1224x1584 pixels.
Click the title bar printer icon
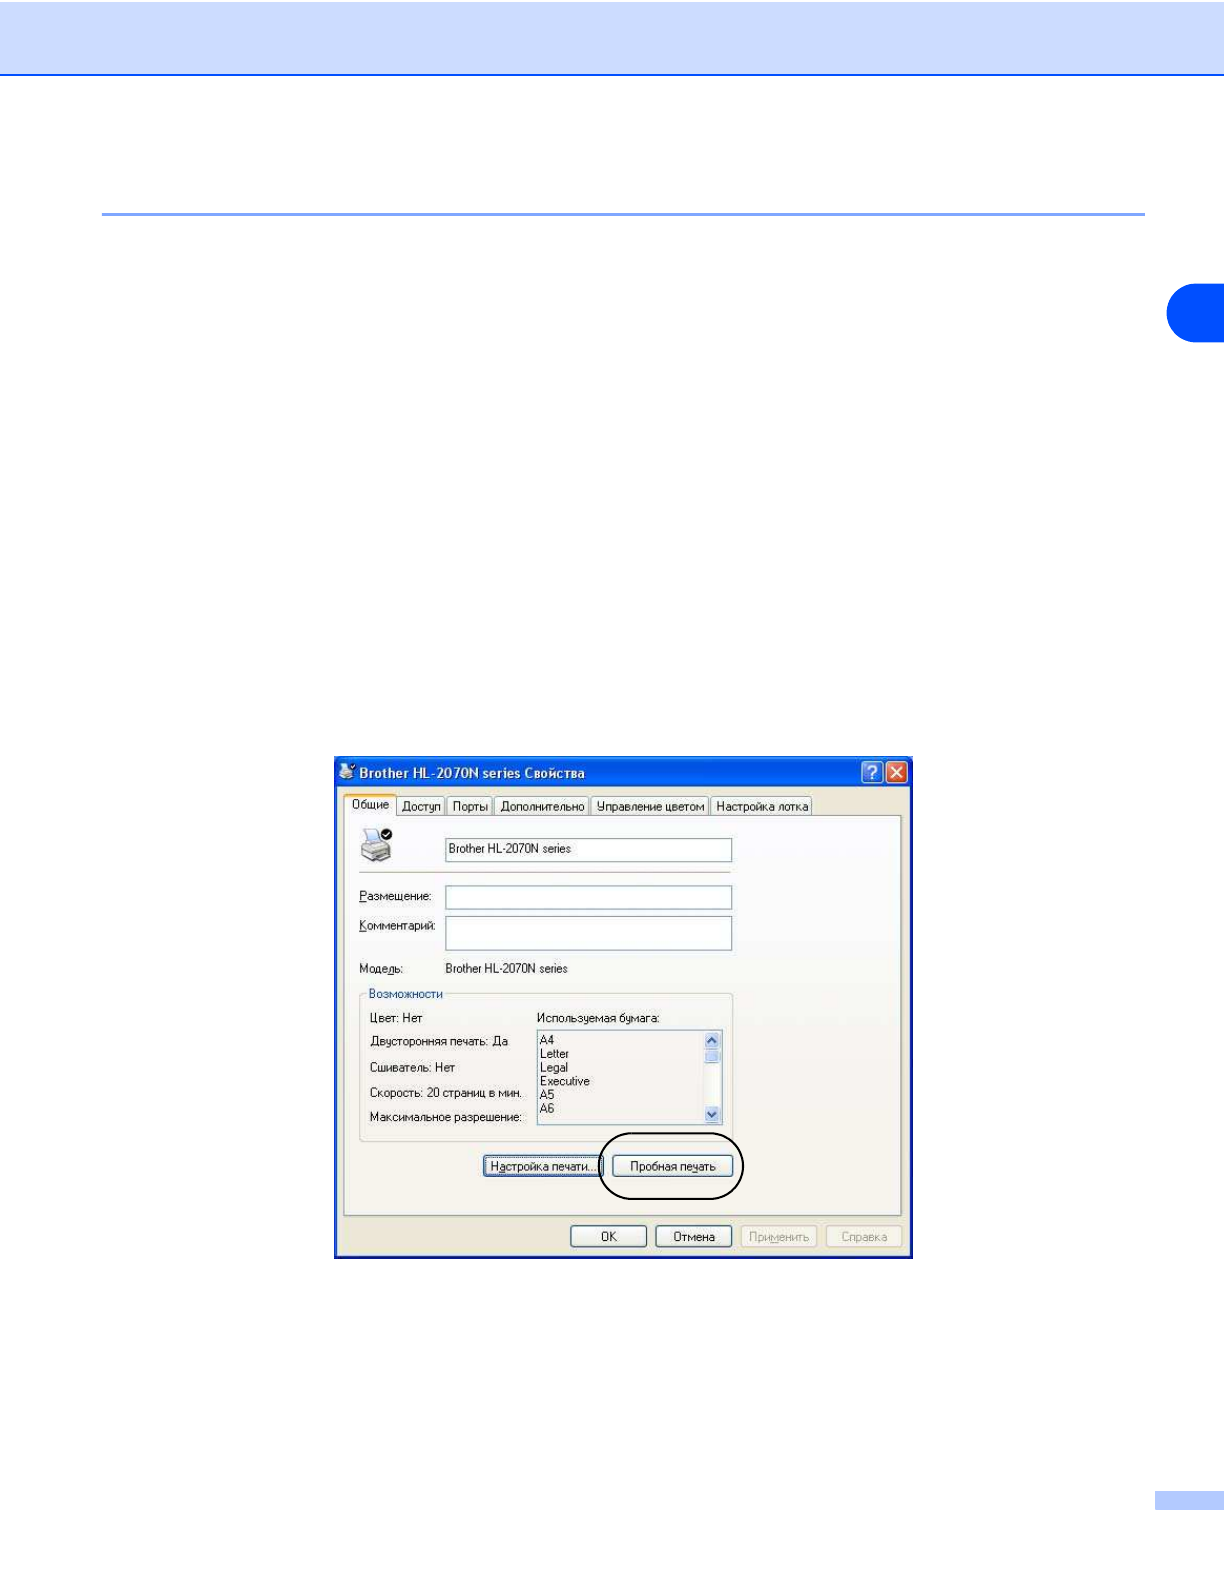(347, 772)
